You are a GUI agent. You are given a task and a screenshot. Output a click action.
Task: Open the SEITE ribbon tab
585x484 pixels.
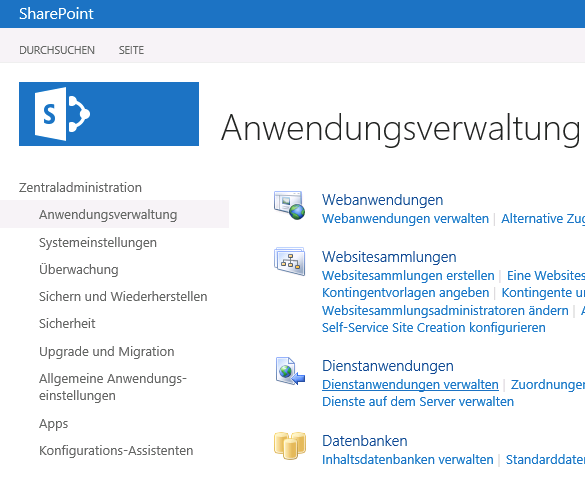tap(131, 50)
